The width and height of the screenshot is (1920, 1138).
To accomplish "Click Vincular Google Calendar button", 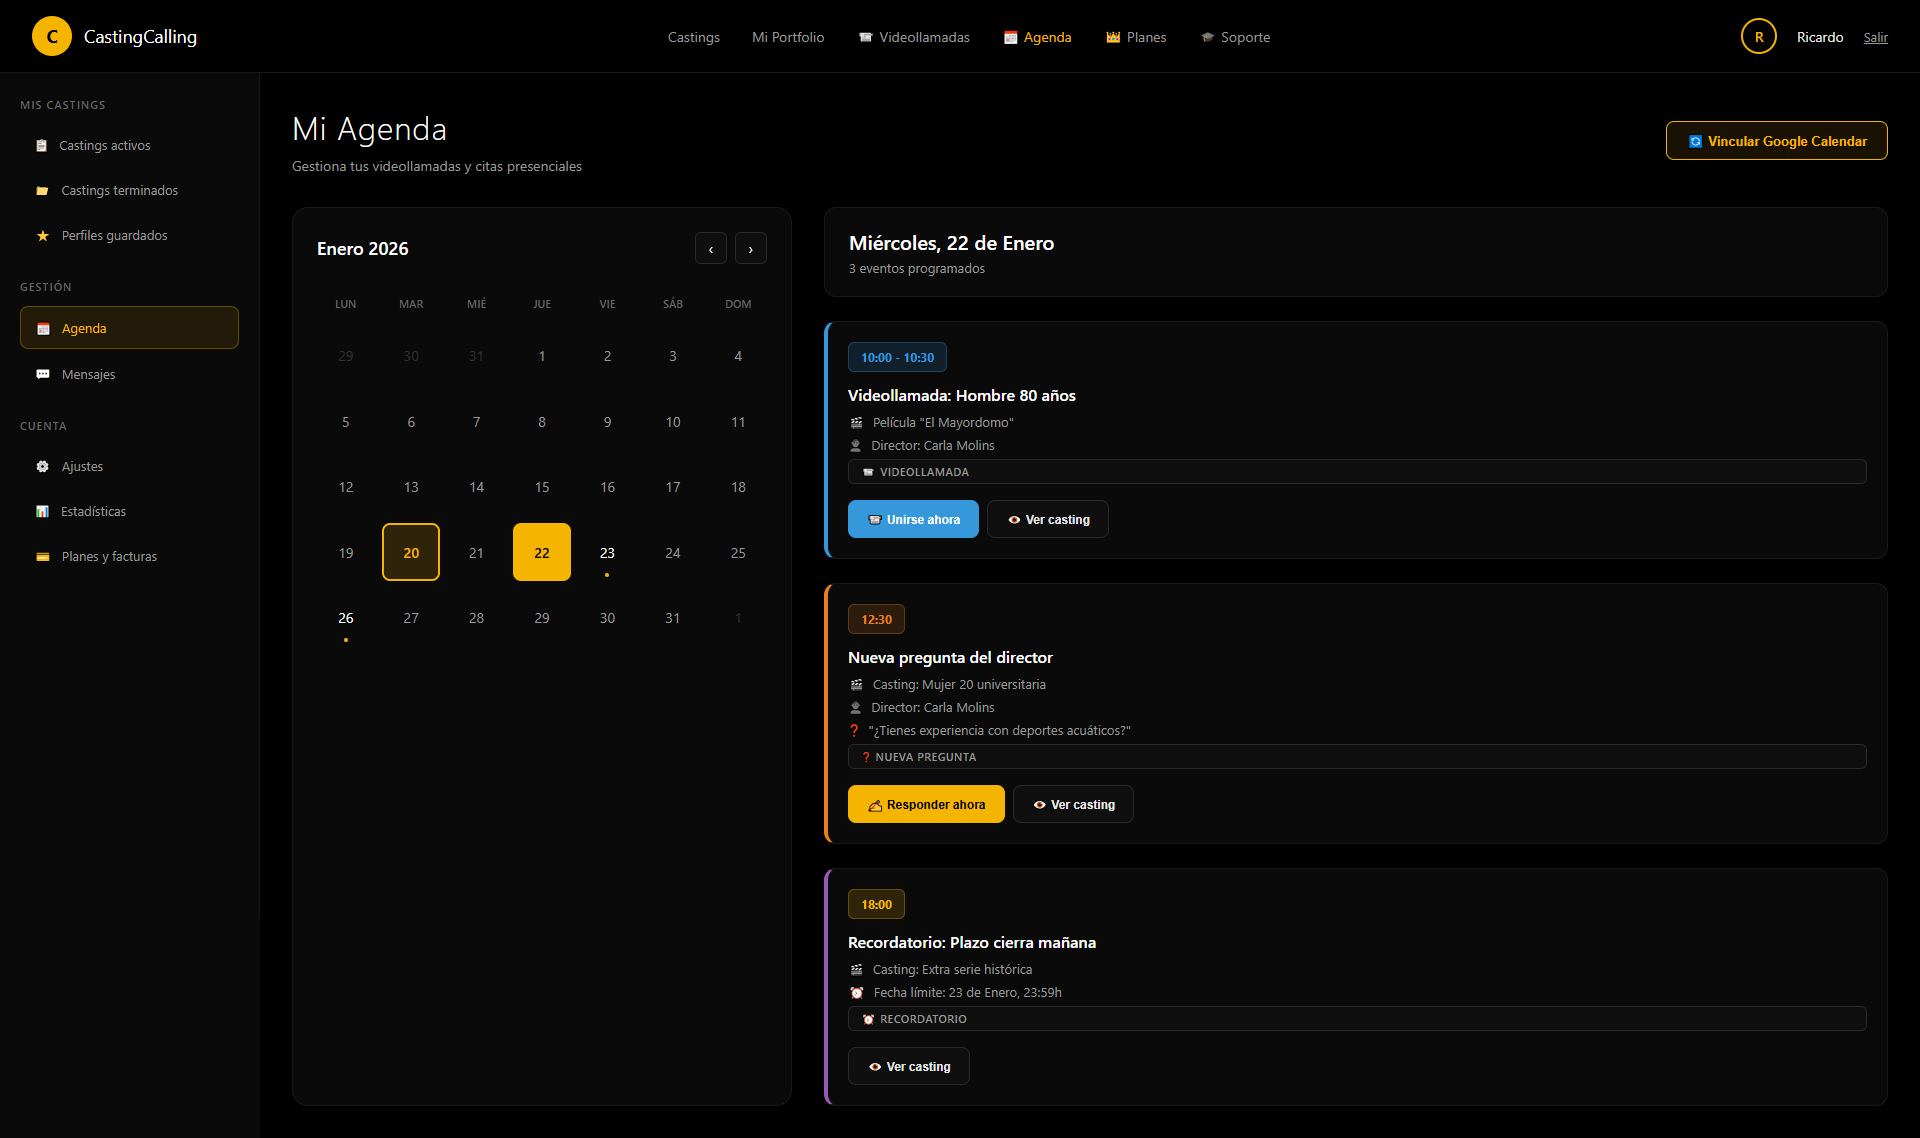I will pos(1776,141).
